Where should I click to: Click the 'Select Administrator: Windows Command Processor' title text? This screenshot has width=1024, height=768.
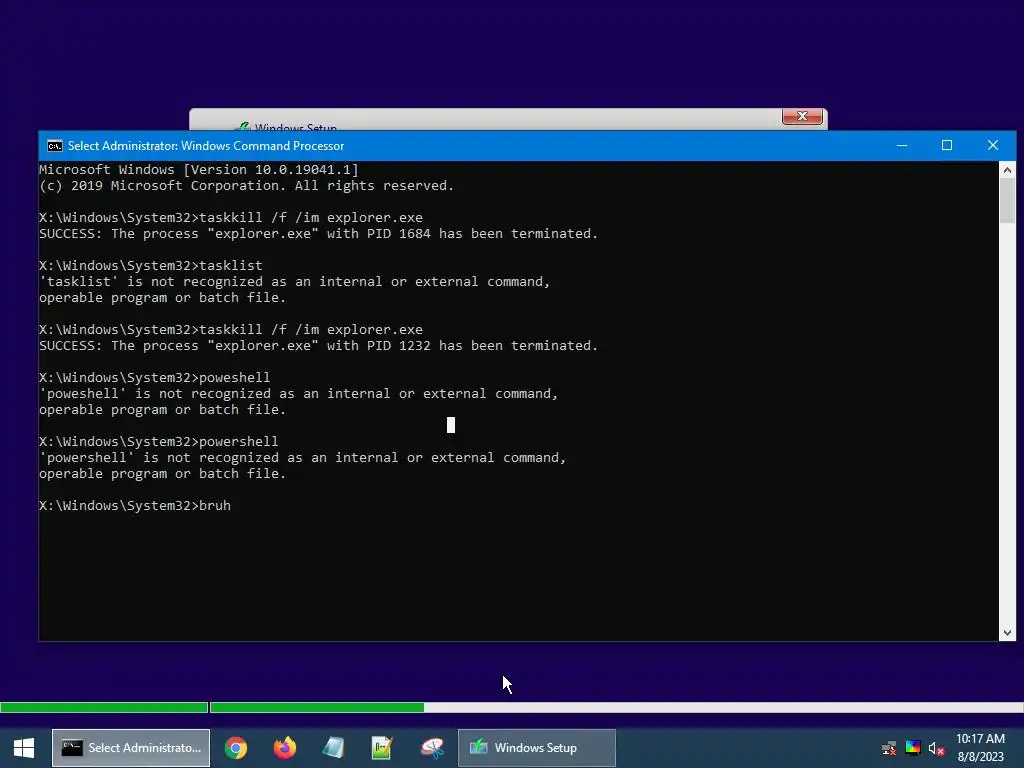tap(206, 146)
